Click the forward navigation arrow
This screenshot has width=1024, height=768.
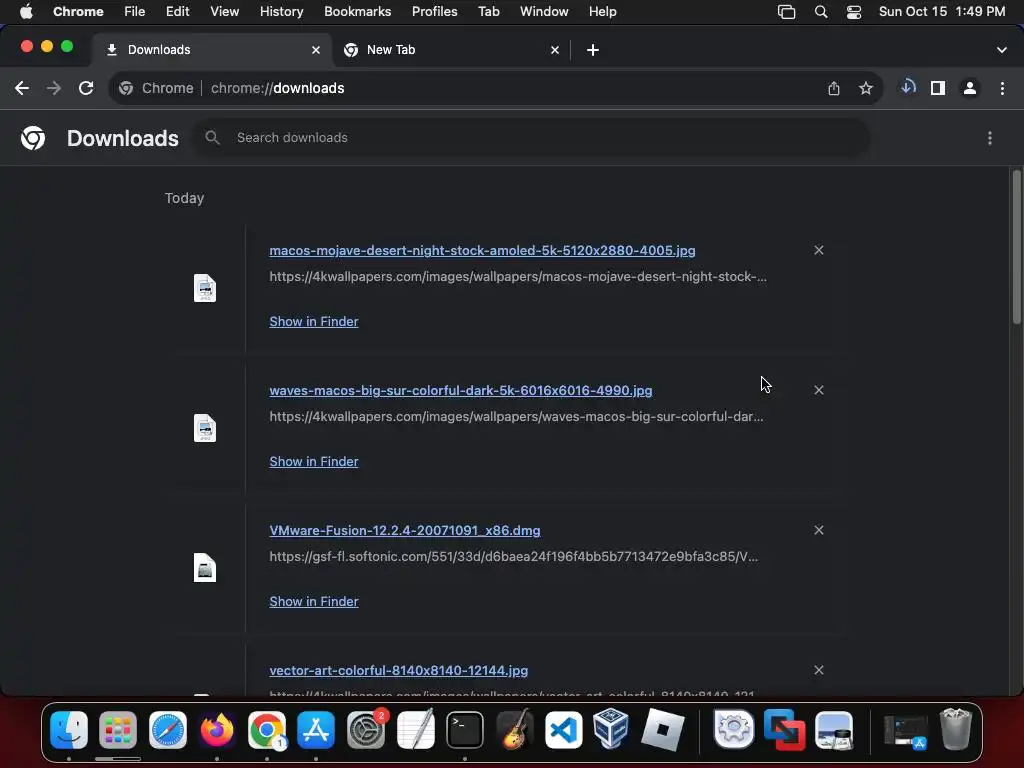[54, 88]
